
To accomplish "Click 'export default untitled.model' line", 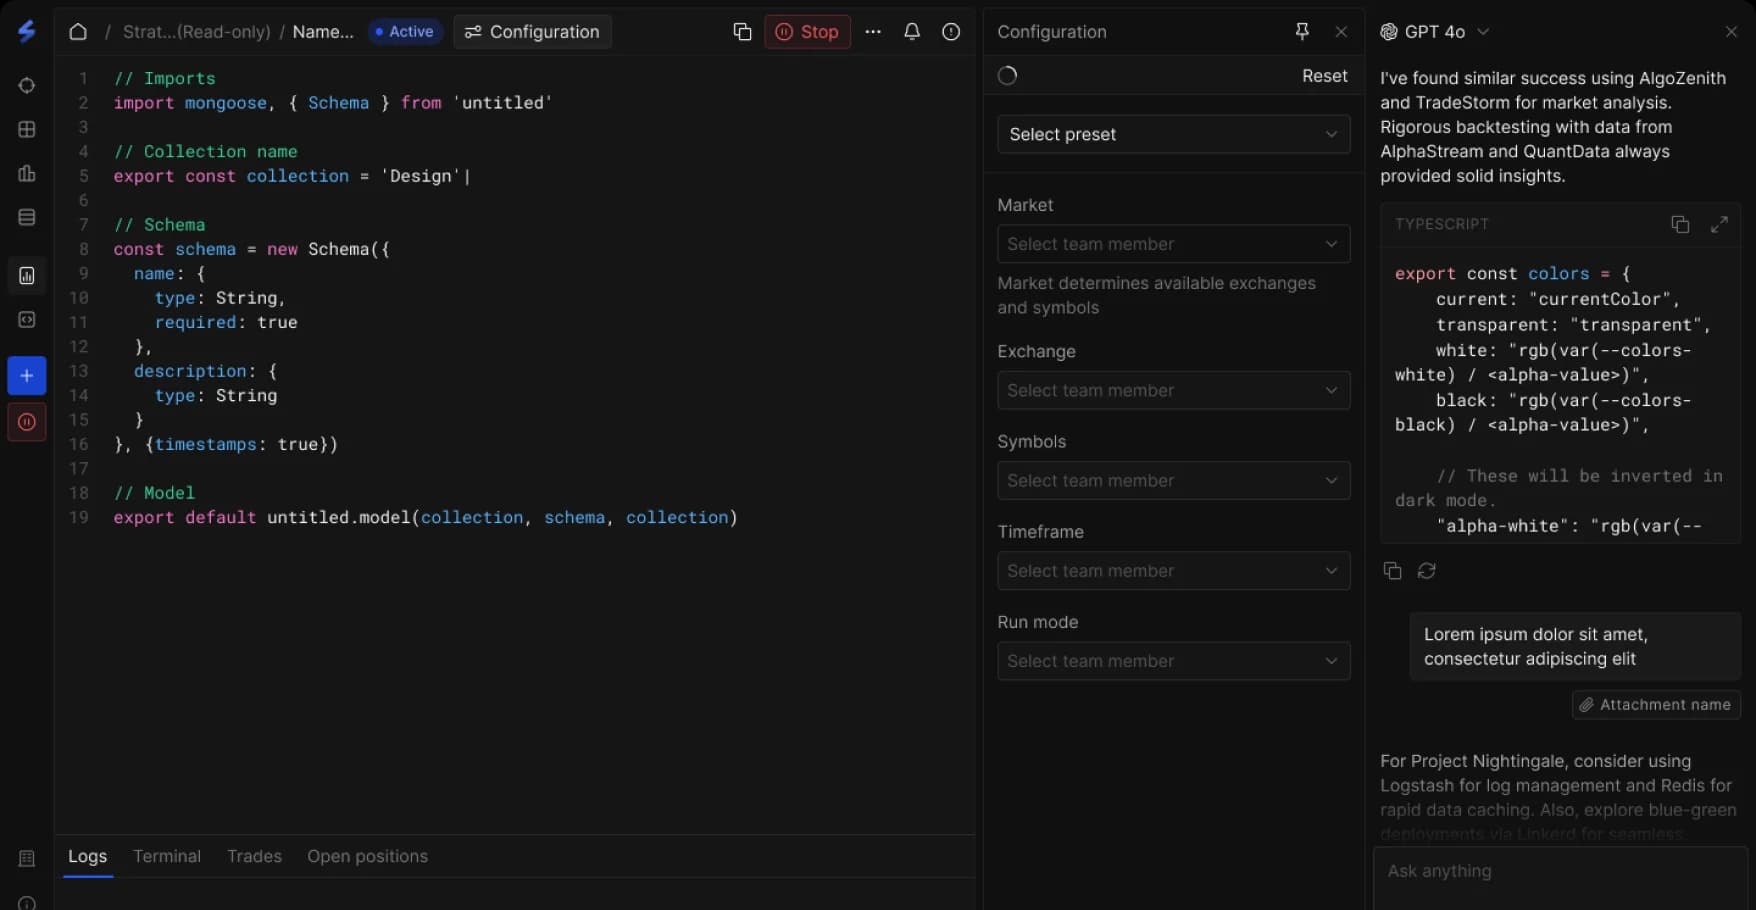I will tap(425, 517).
